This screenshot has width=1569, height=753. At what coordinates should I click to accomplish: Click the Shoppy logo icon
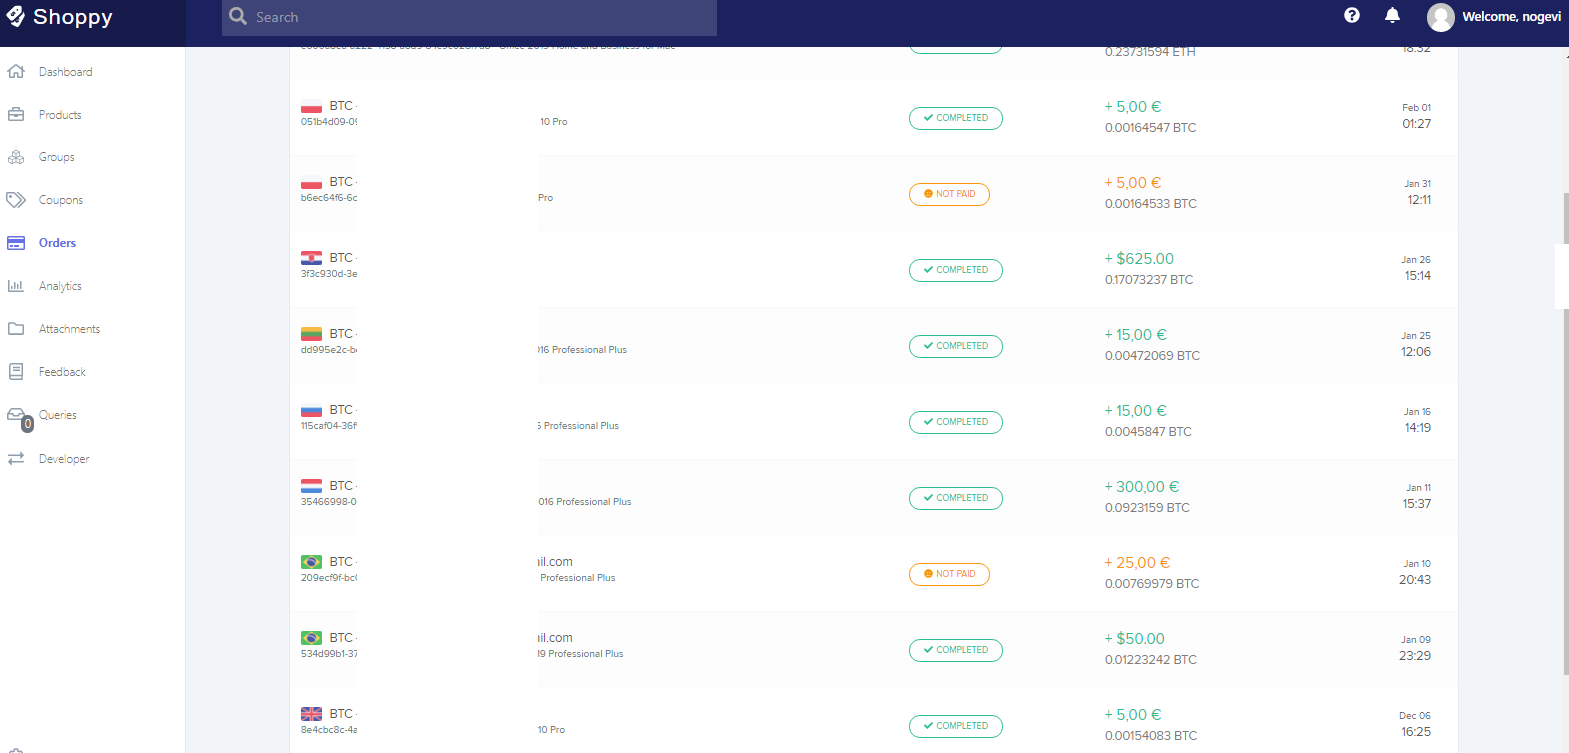coord(16,16)
